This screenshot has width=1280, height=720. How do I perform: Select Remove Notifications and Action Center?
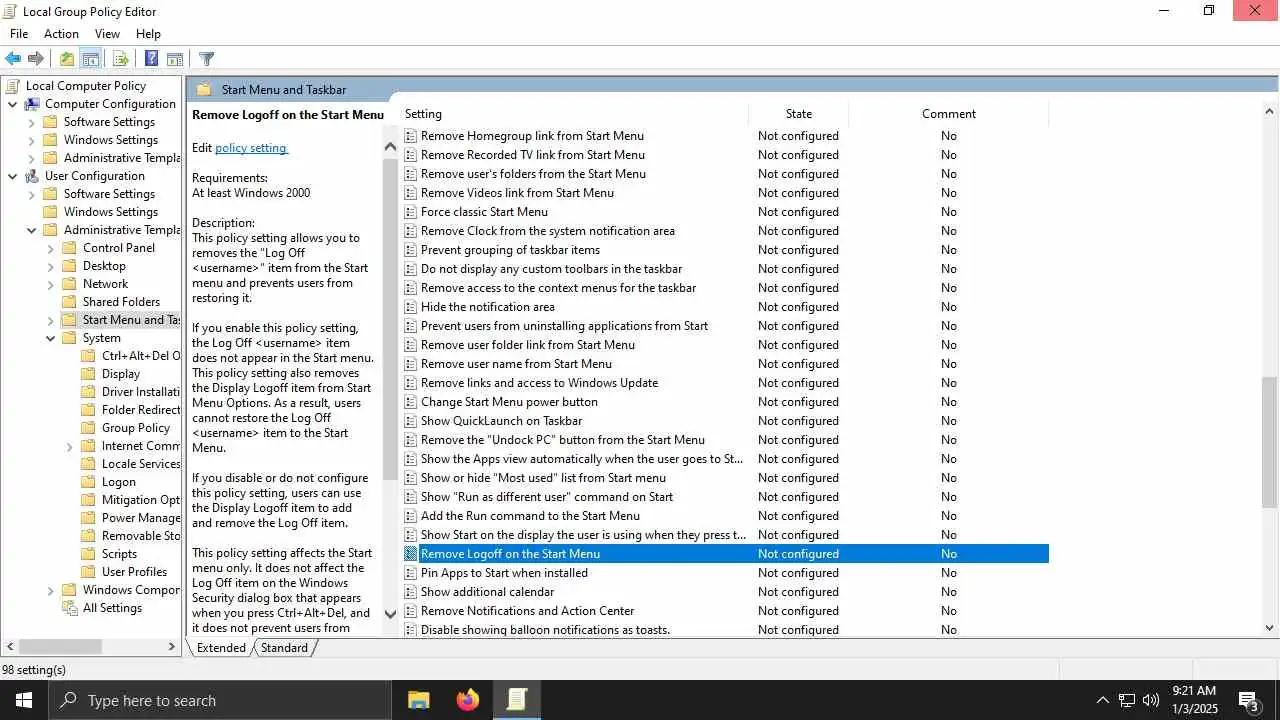point(528,611)
